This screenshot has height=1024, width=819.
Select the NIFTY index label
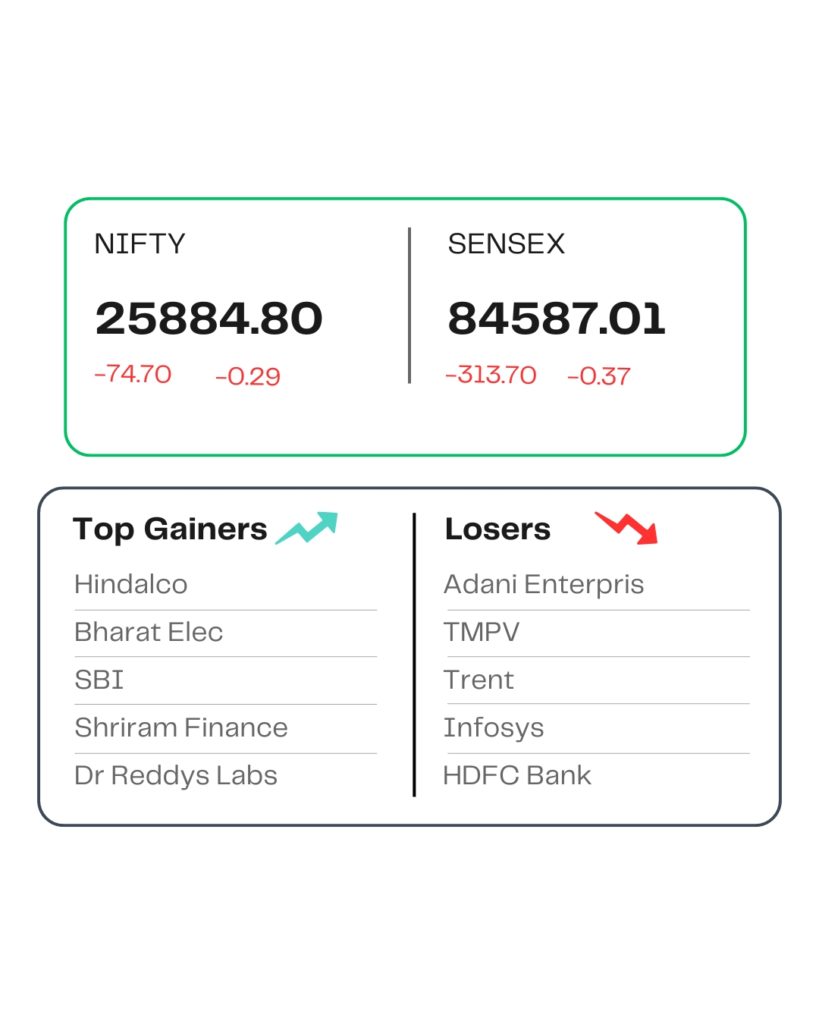pos(139,244)
